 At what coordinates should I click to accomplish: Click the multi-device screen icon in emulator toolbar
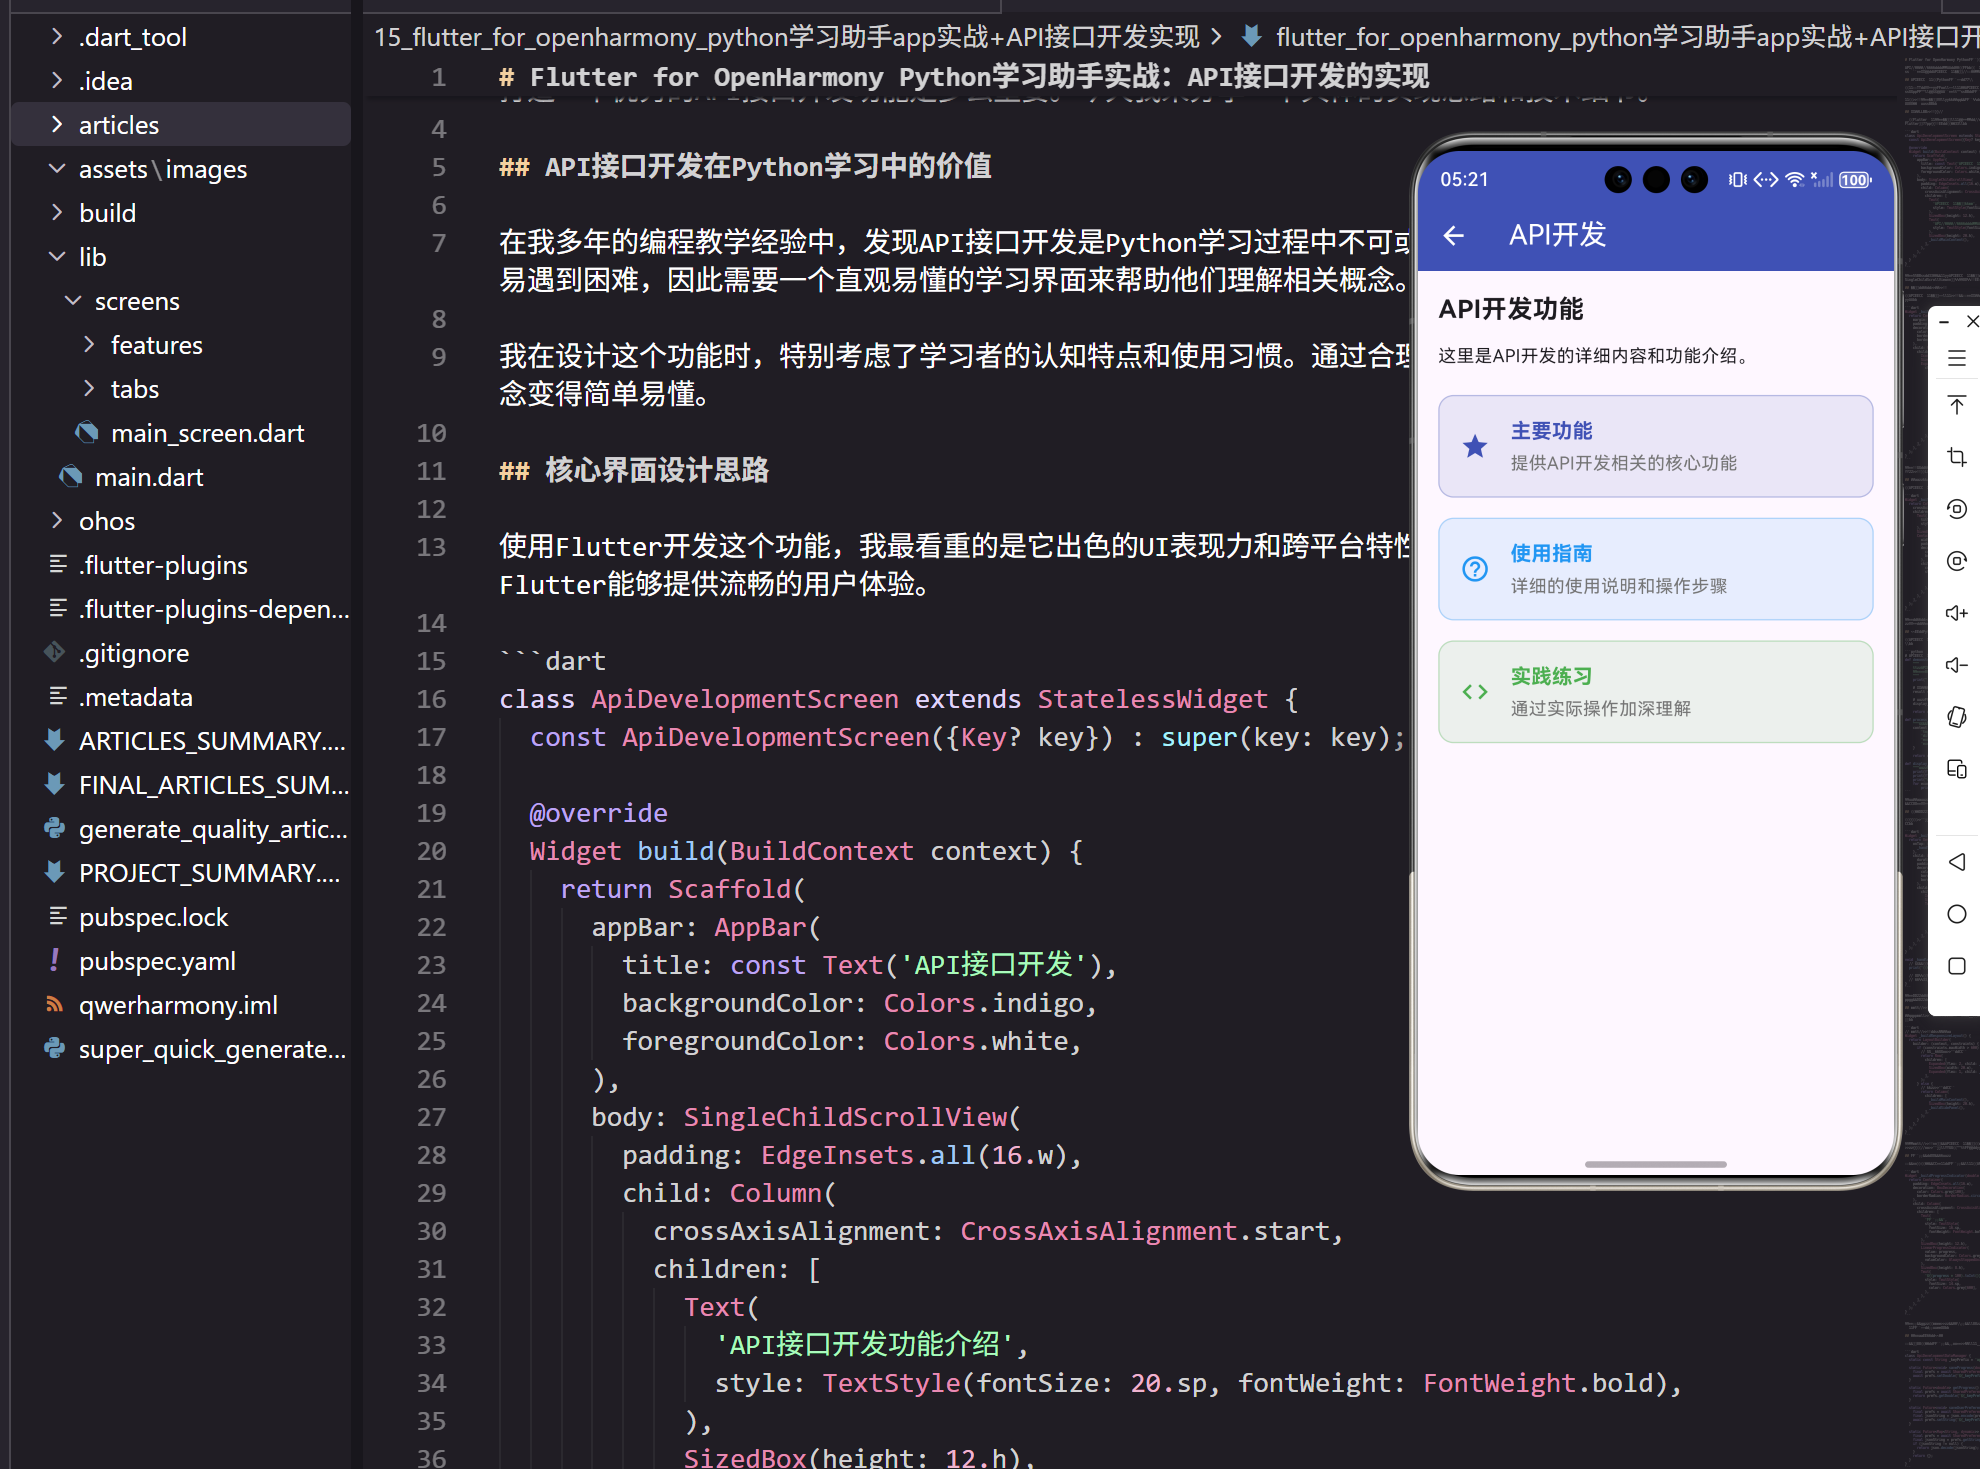click(x=1957, y=769)
